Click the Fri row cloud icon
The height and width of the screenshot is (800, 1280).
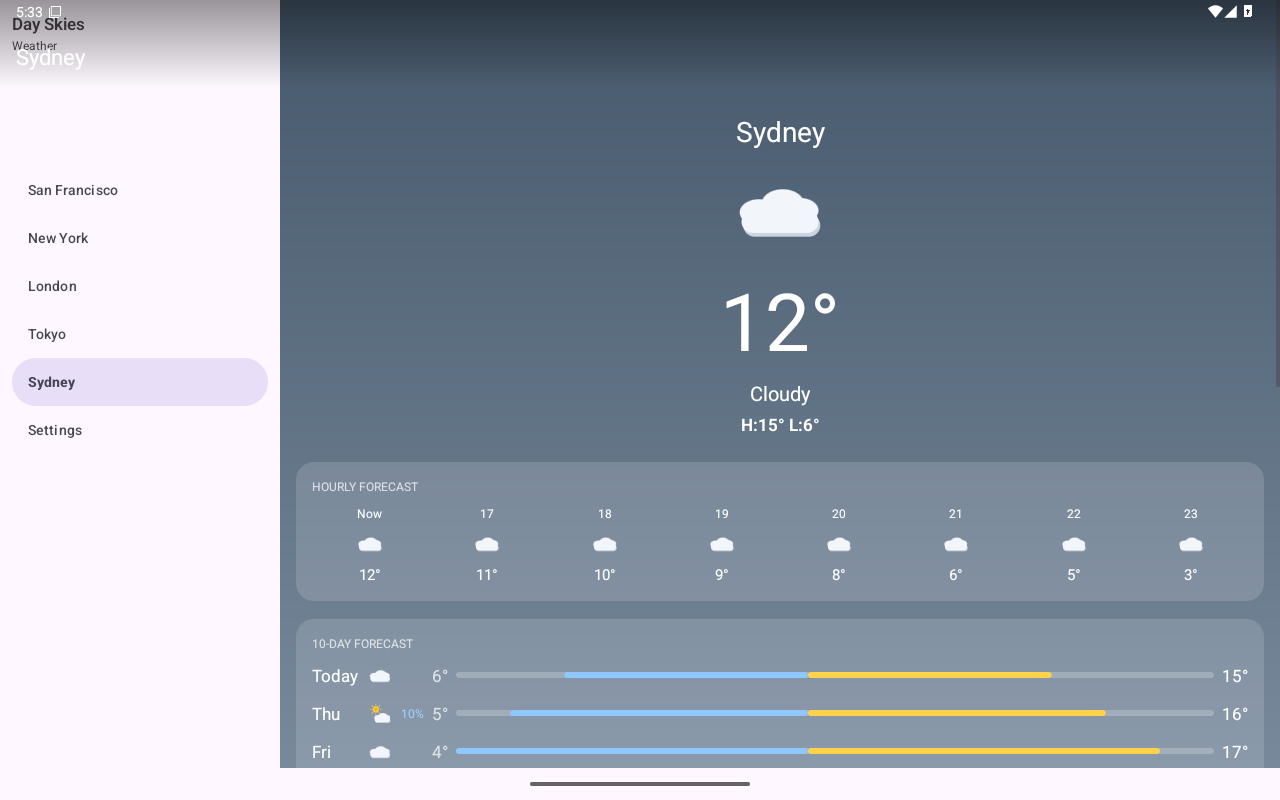[x=380, y=752]
